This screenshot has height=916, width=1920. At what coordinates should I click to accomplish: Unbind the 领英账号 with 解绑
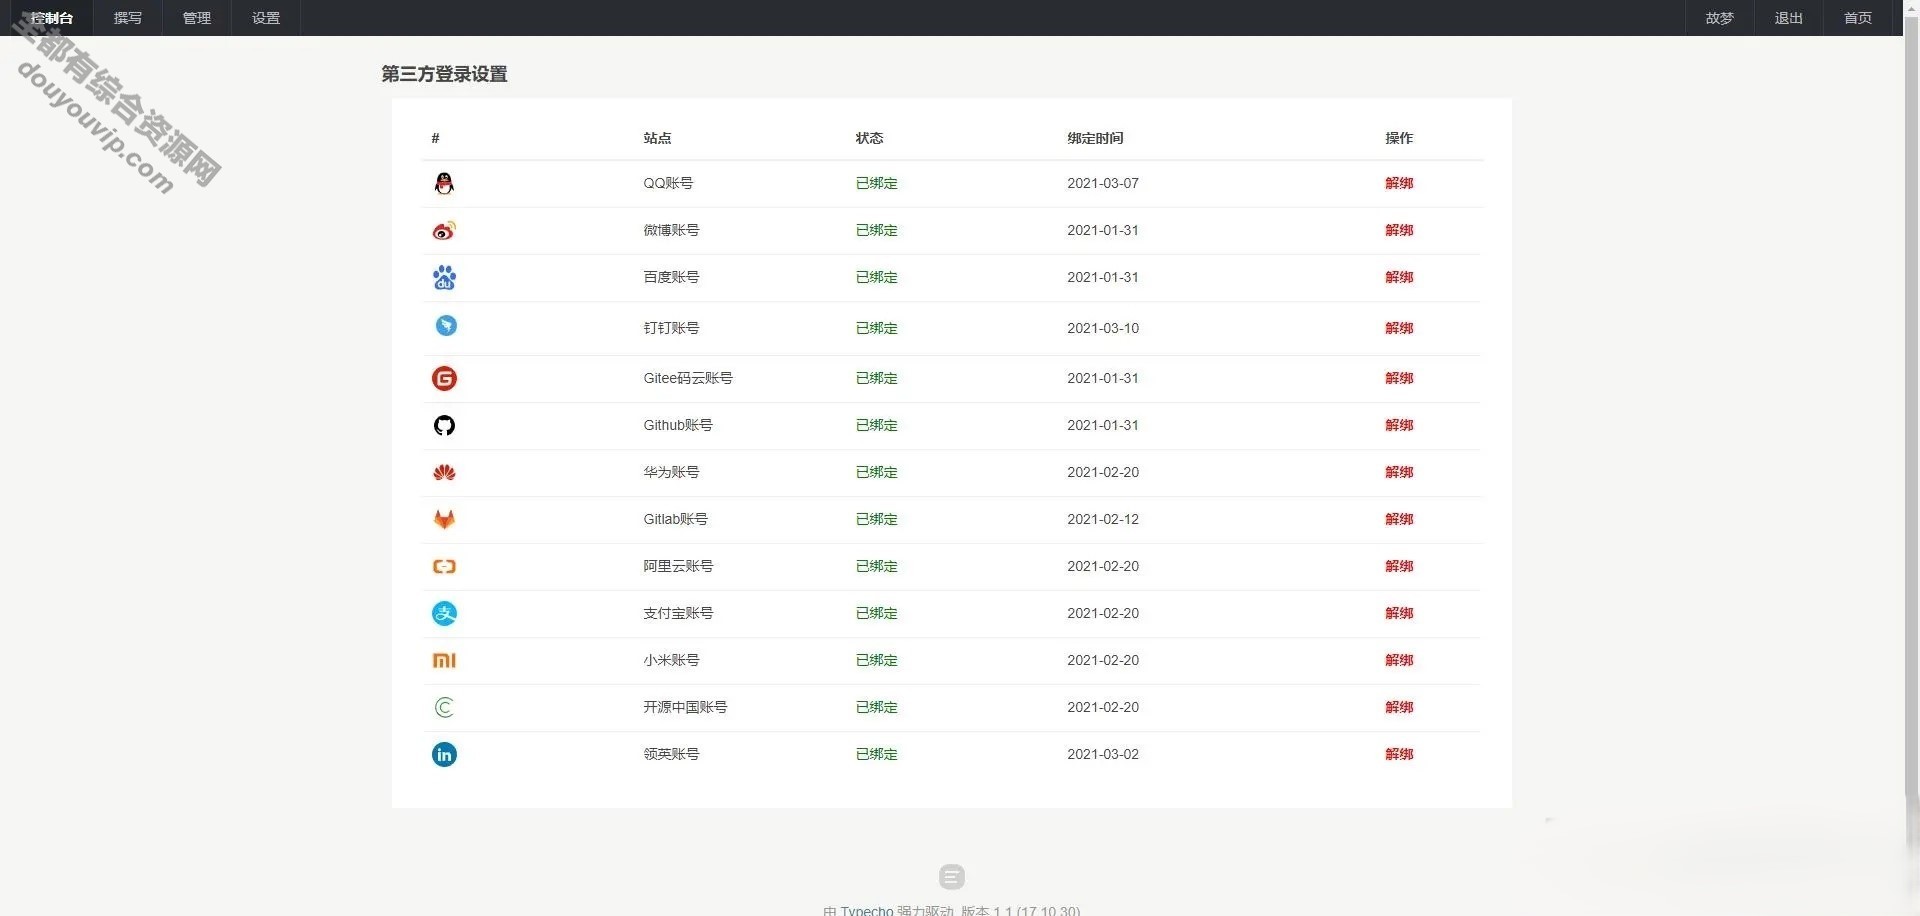click(1399, 754)
